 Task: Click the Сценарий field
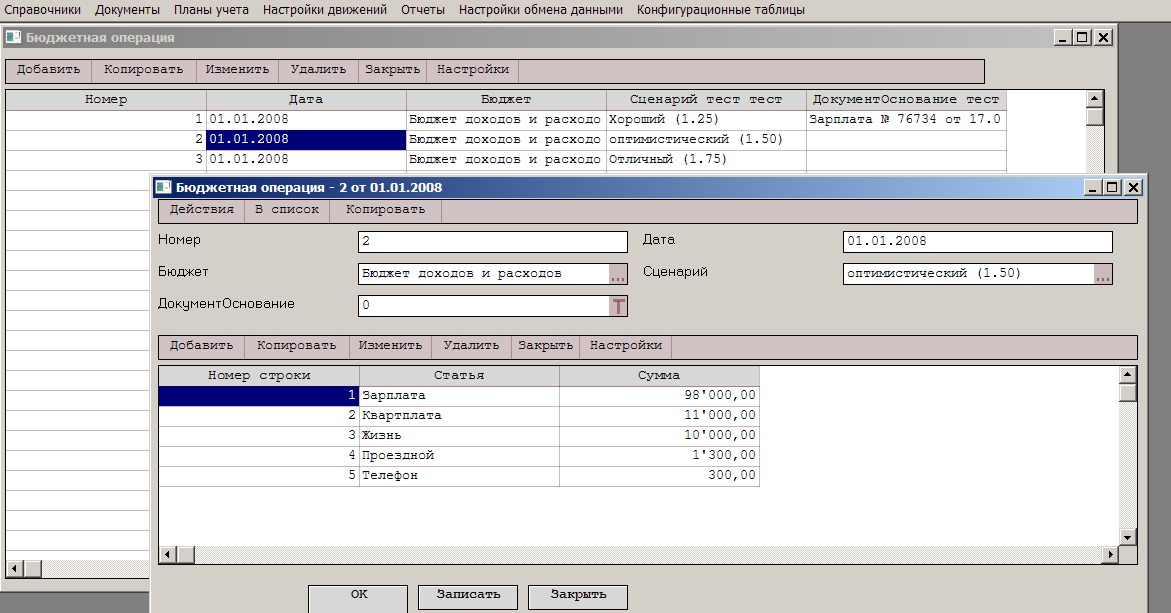(x=969, y=274)
